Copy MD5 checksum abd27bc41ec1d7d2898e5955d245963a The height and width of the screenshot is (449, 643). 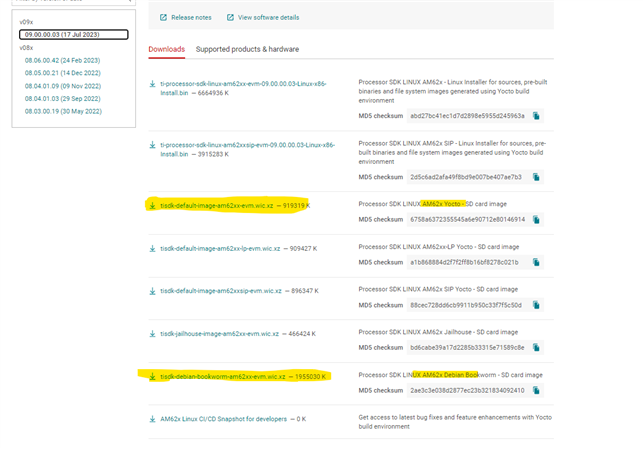[536, 116]
